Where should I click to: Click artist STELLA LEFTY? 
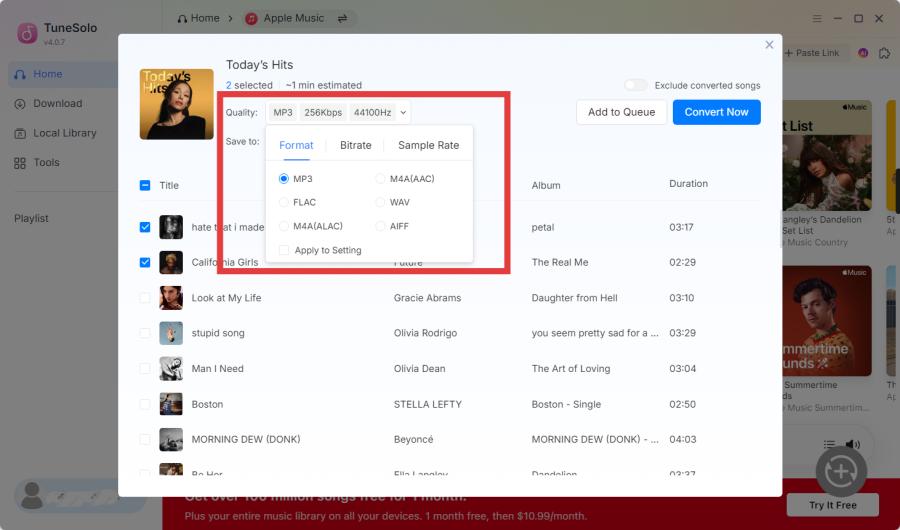tap(428, 404)
